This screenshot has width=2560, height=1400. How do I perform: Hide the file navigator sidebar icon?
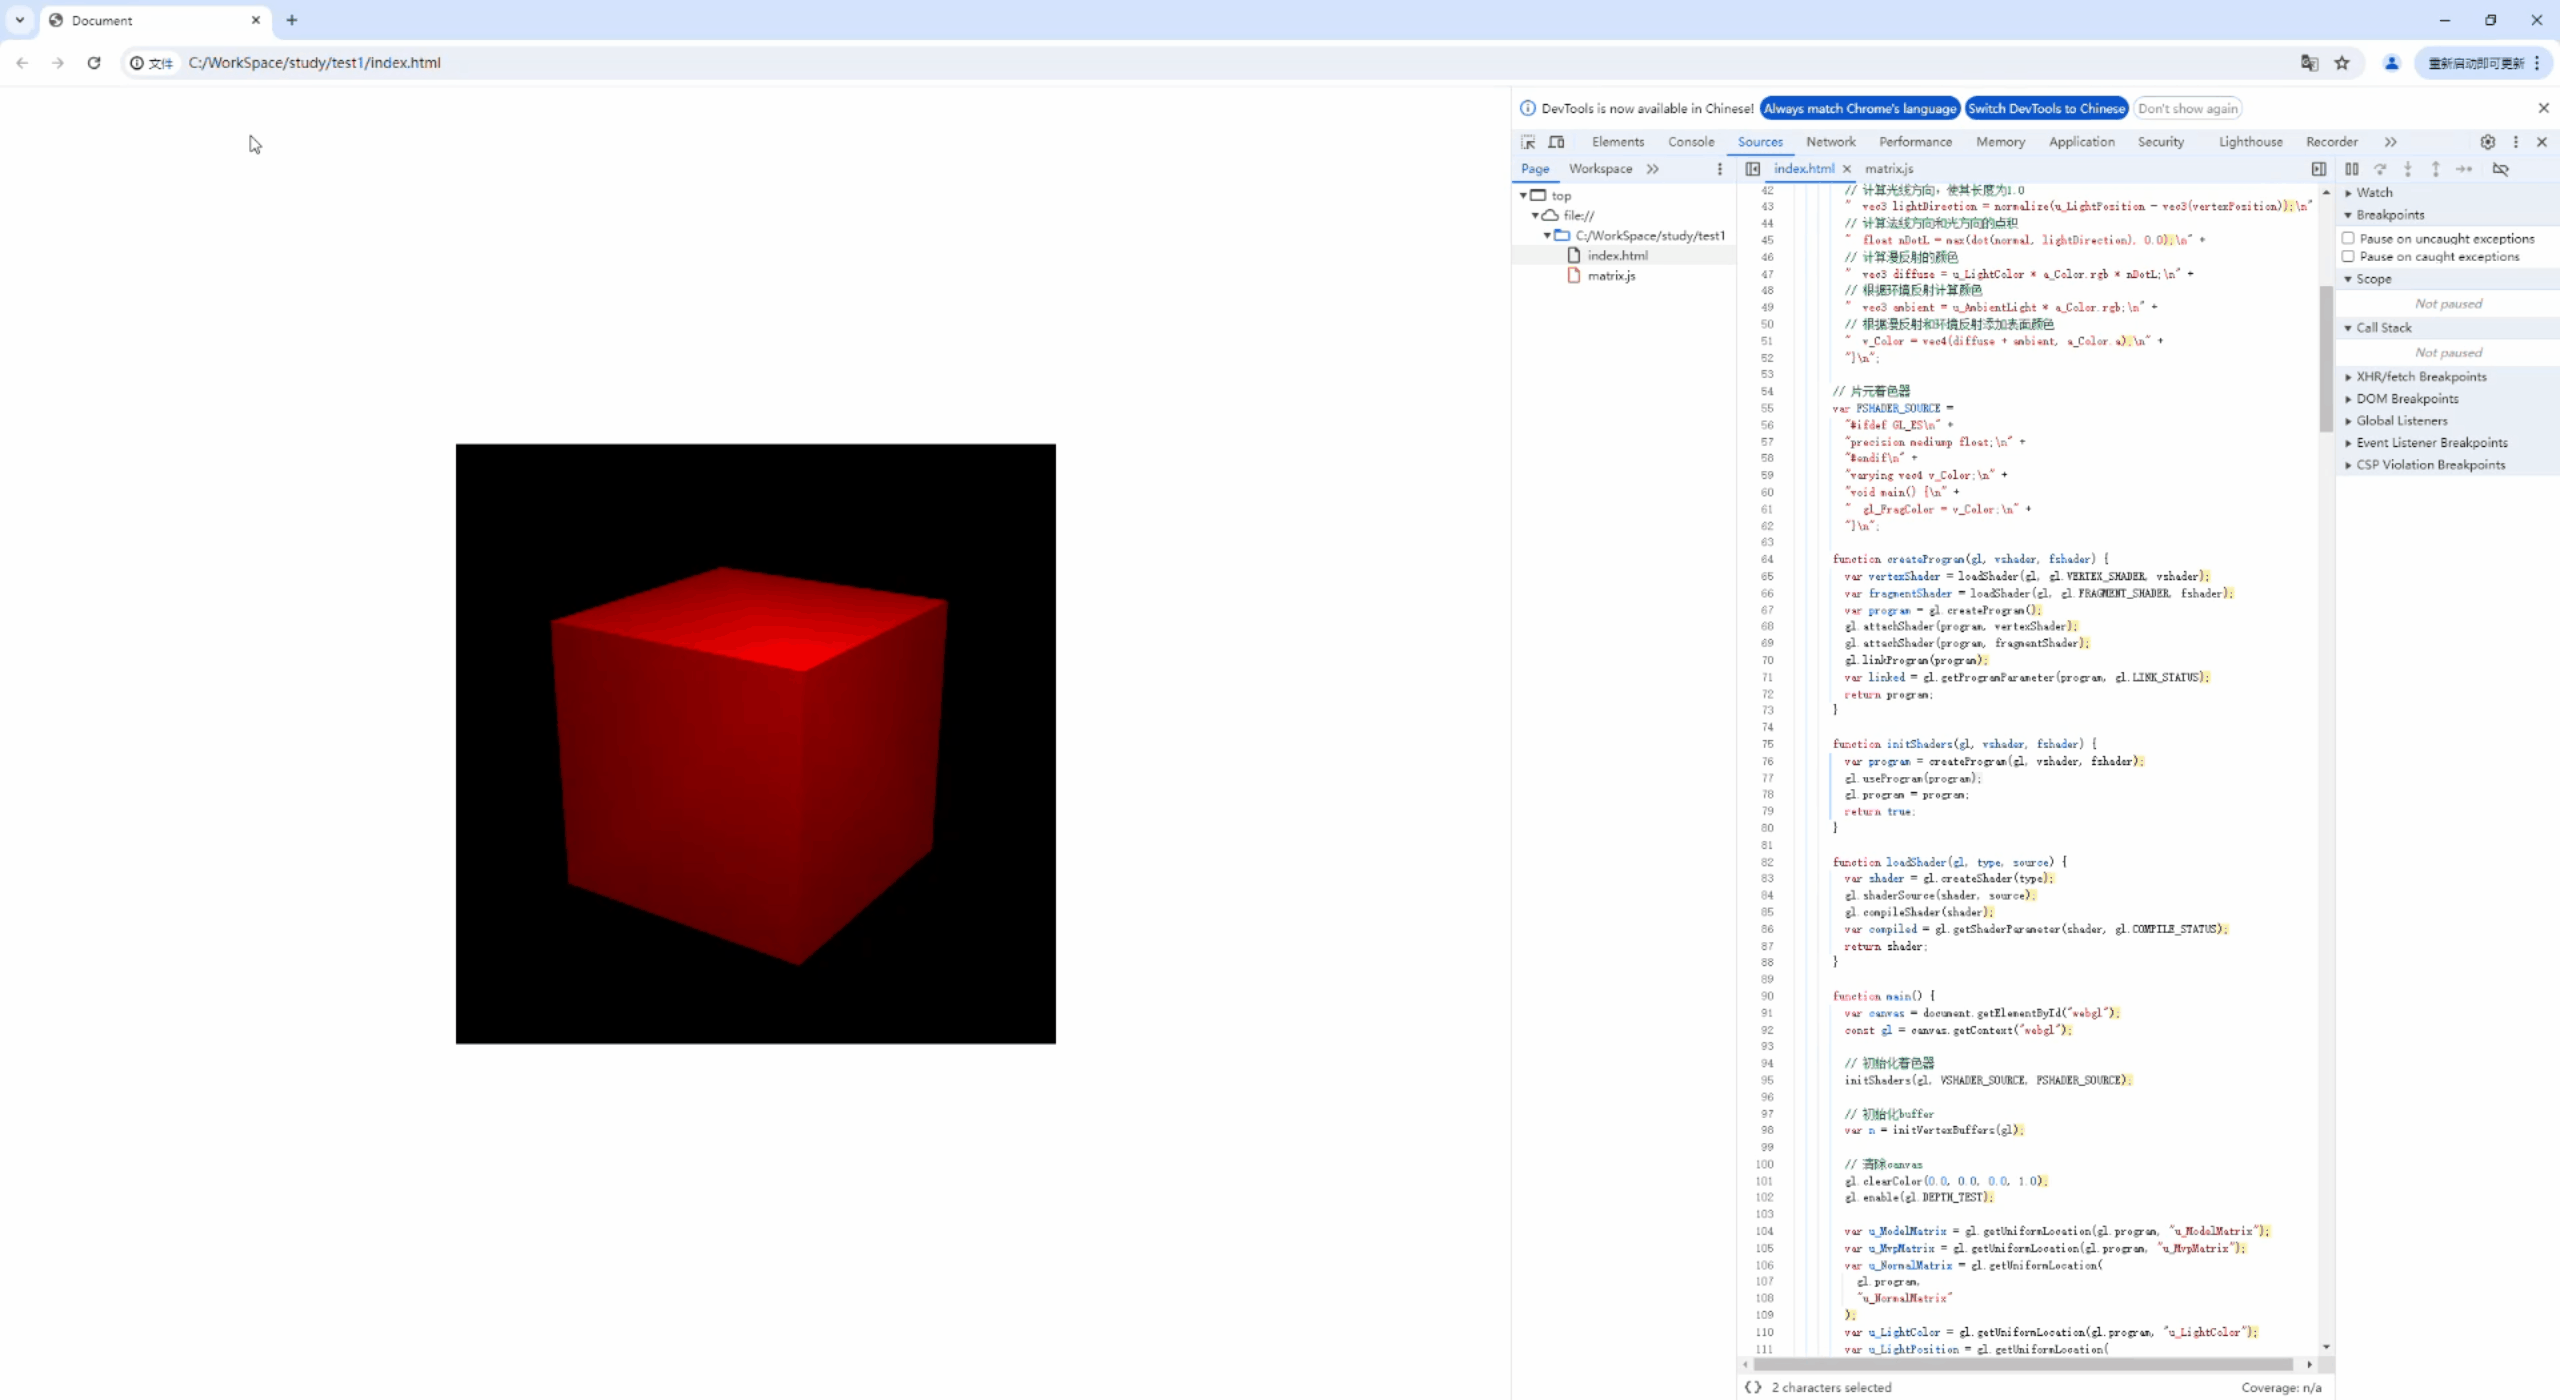click(x=1753, y=169)
